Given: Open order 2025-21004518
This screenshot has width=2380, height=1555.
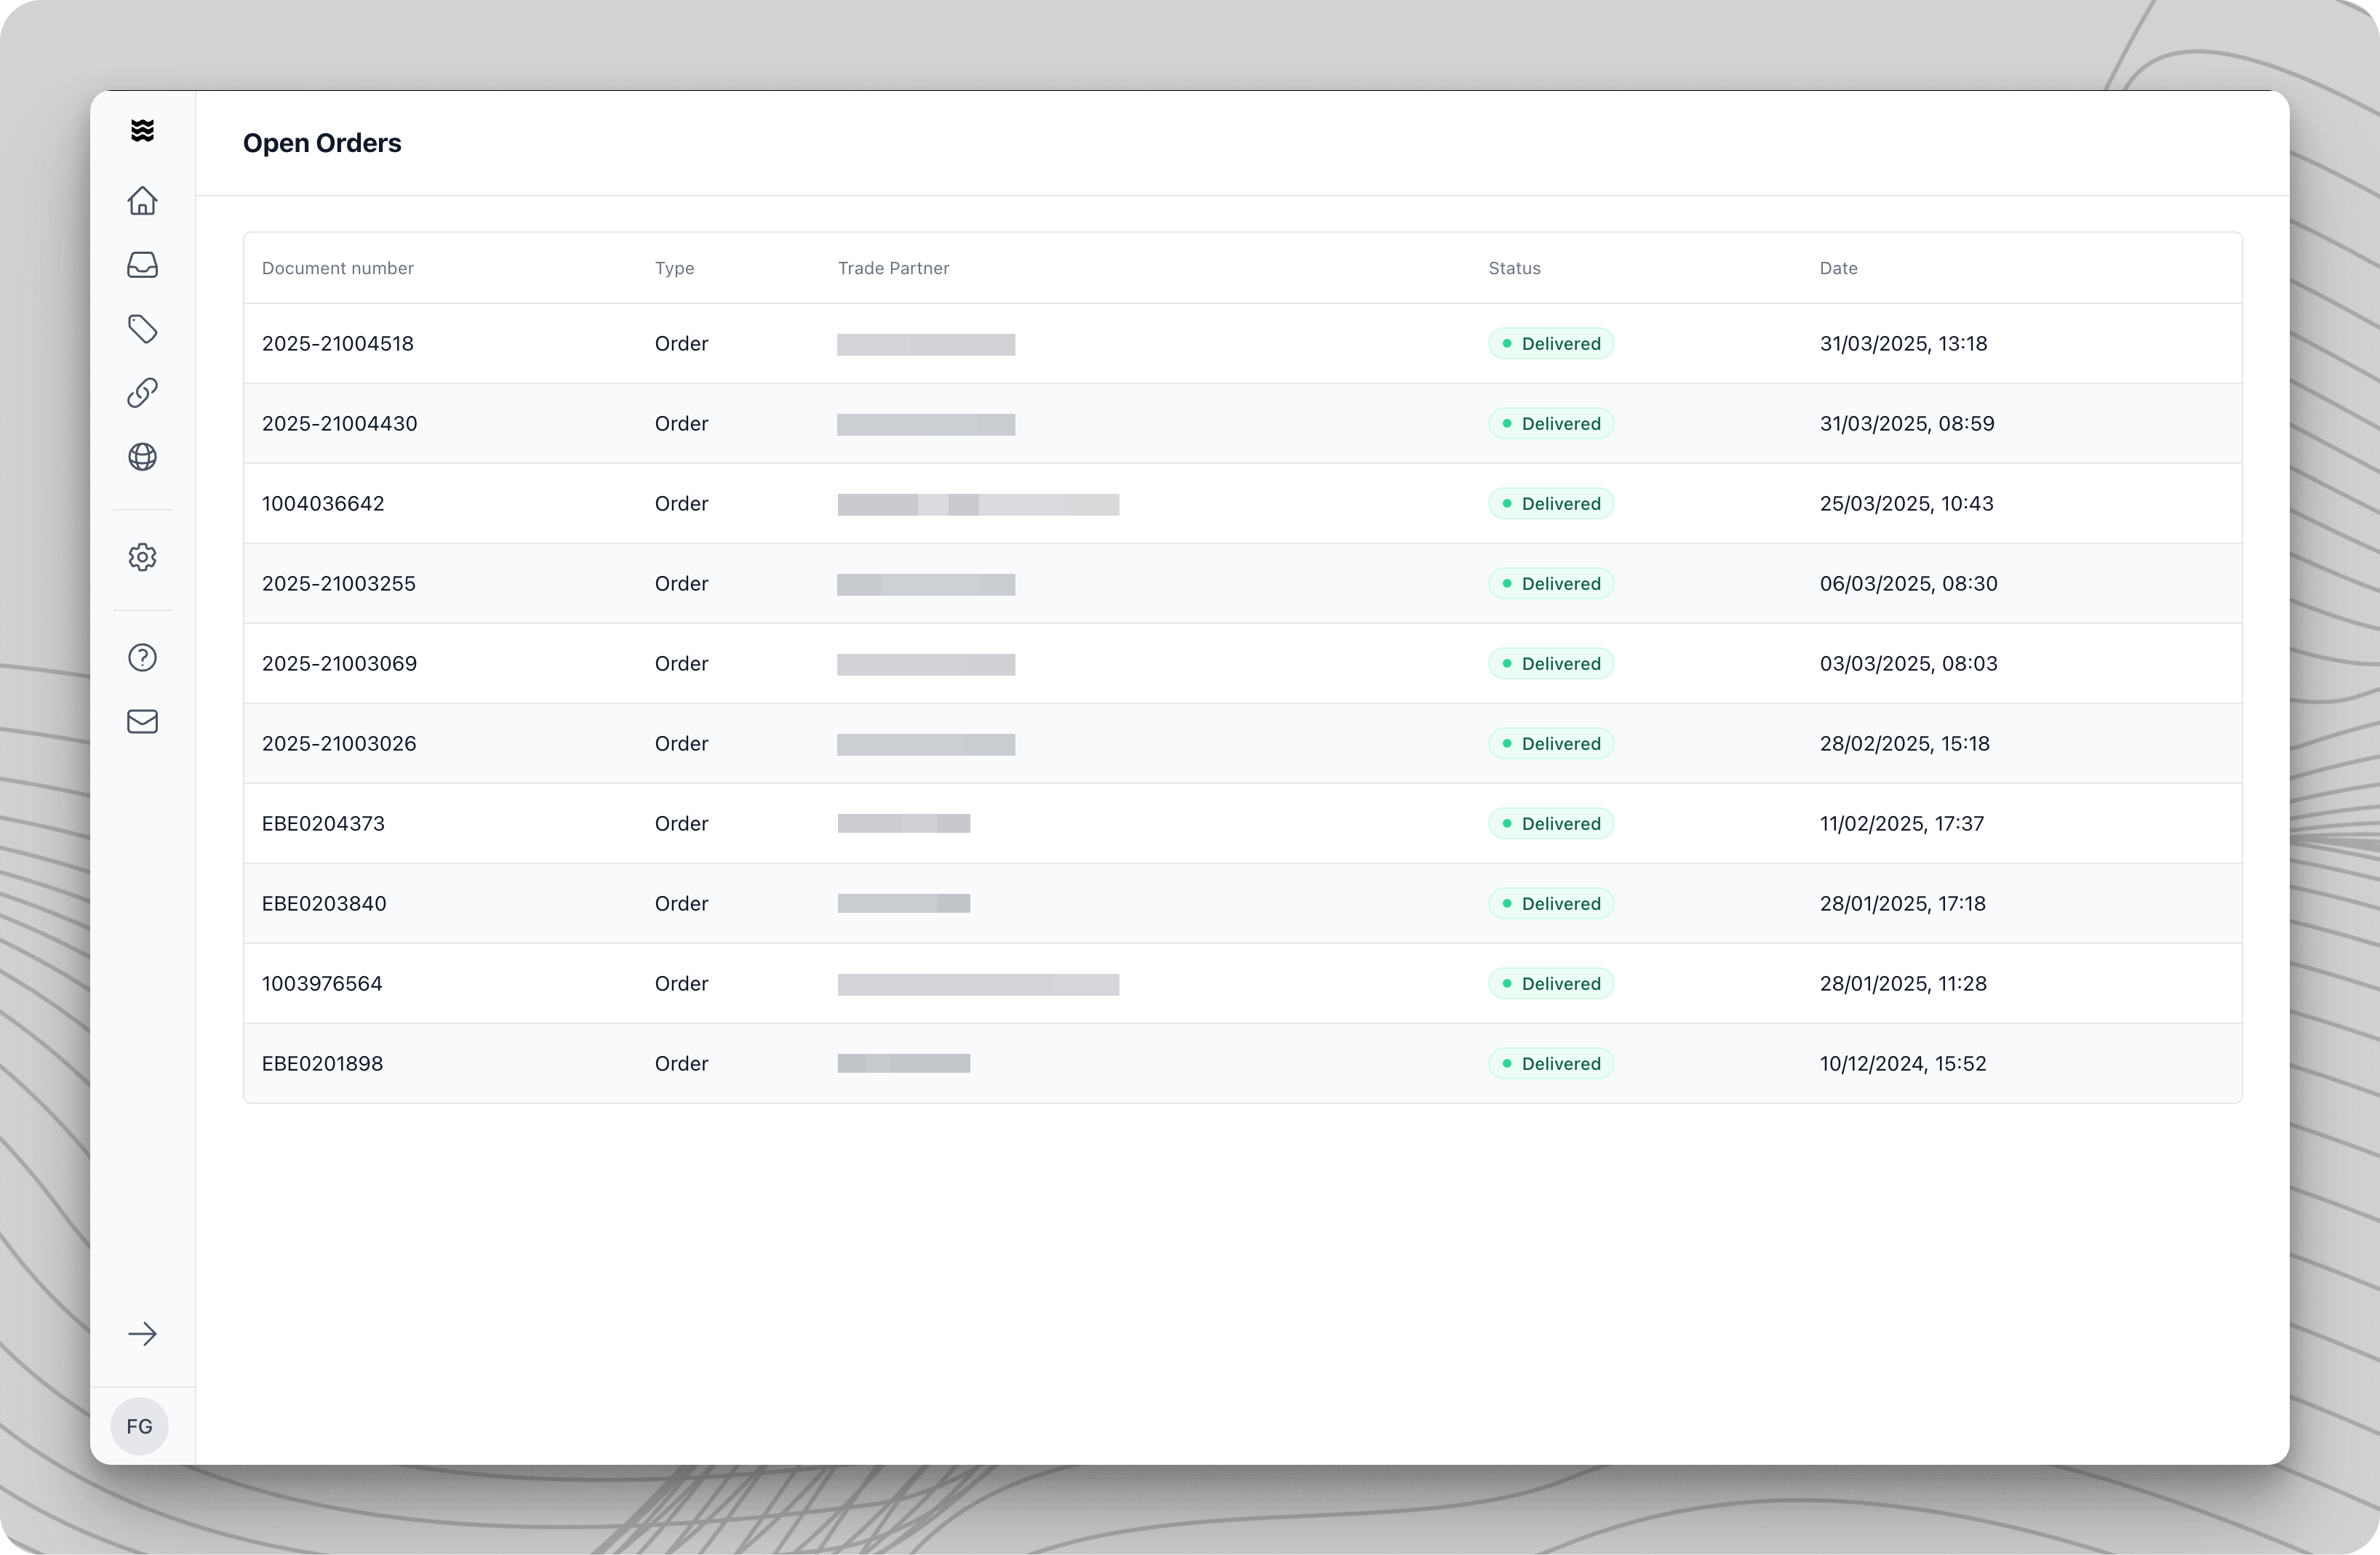Looking at the screenshot, I should pyautogui.click(x=337, y=344).
